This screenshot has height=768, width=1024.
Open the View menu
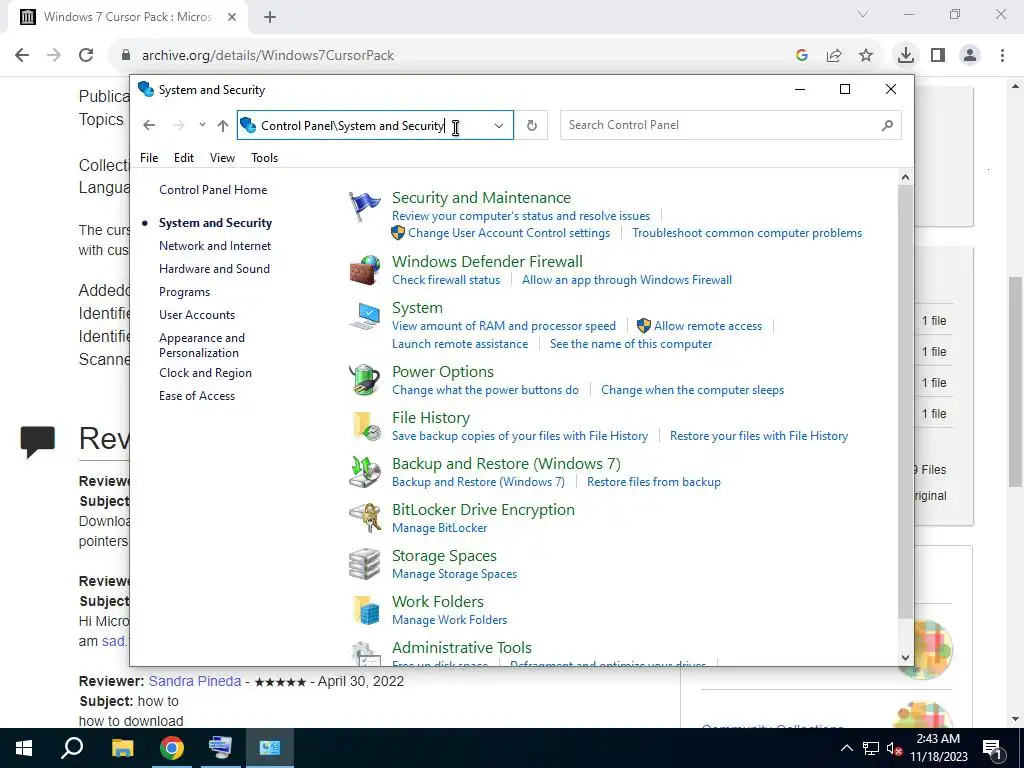tap(222, 158)
